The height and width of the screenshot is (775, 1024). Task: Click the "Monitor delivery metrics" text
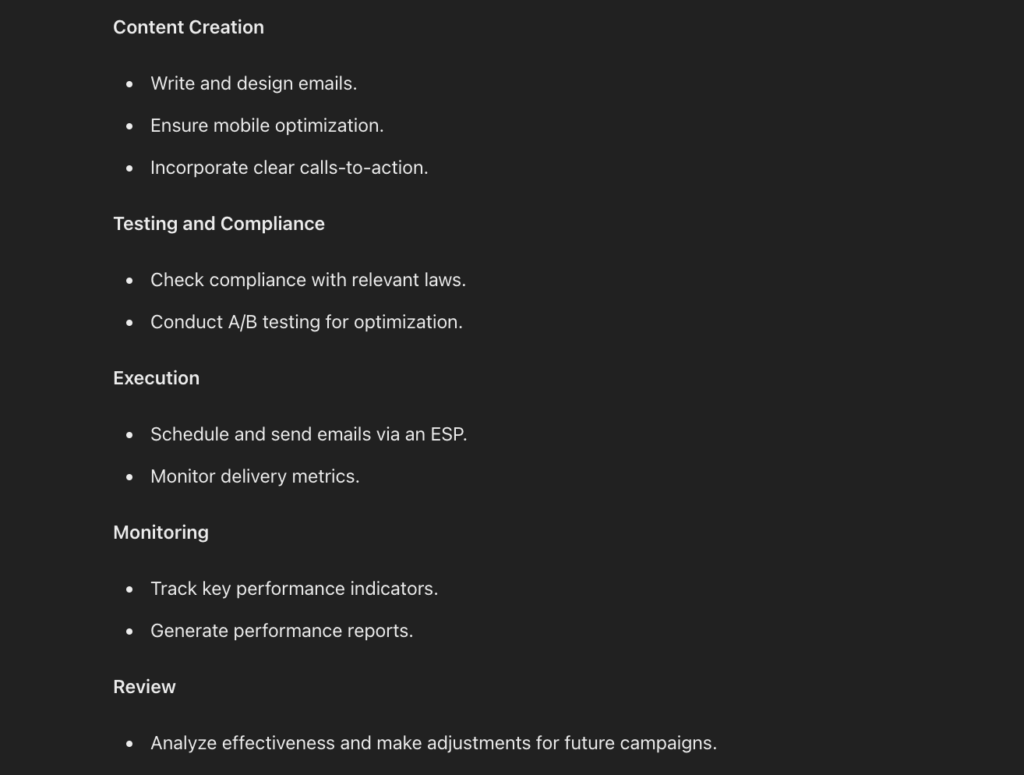[x=254, y=476]
